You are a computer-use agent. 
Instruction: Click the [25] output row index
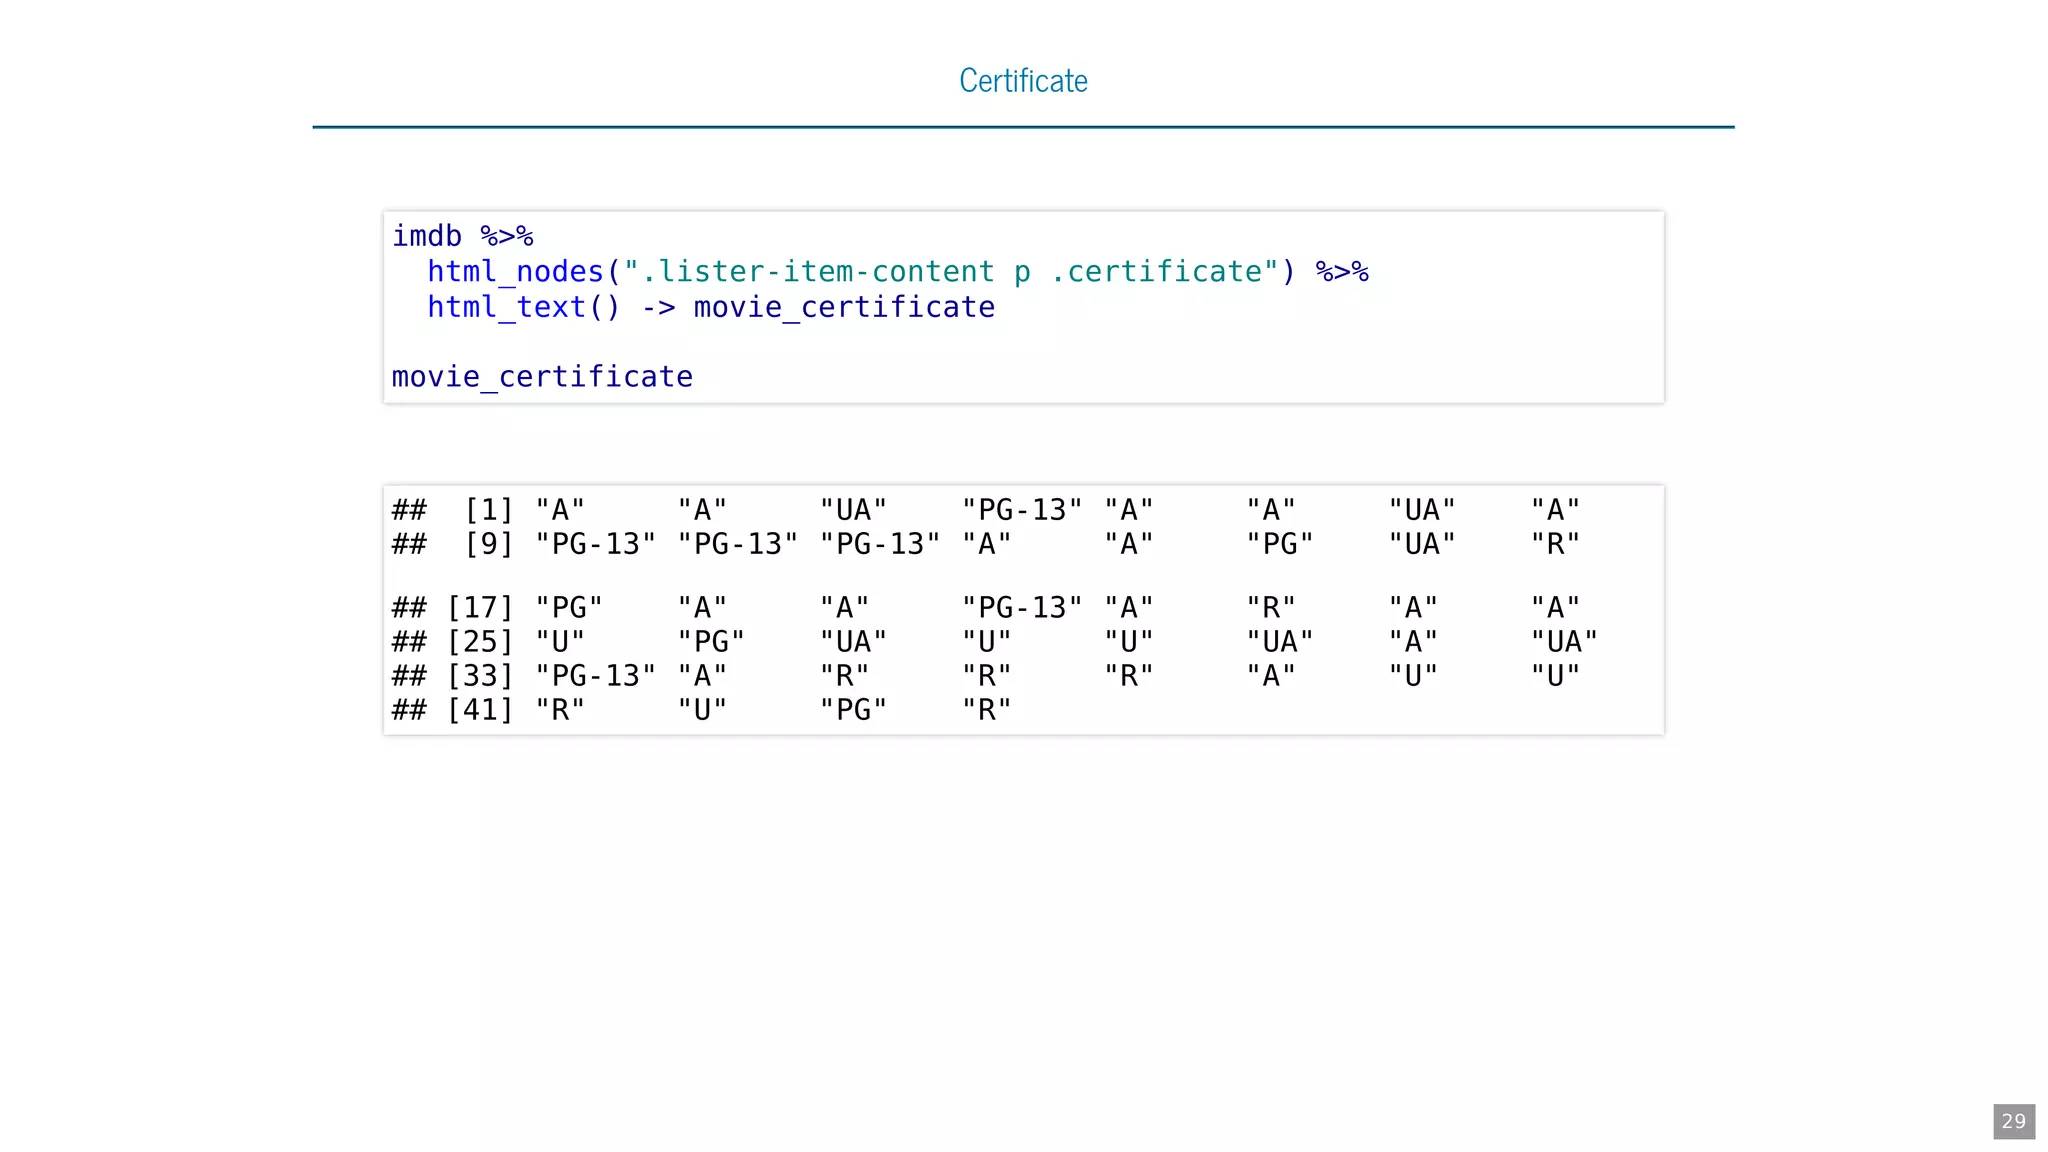[480, 642]
